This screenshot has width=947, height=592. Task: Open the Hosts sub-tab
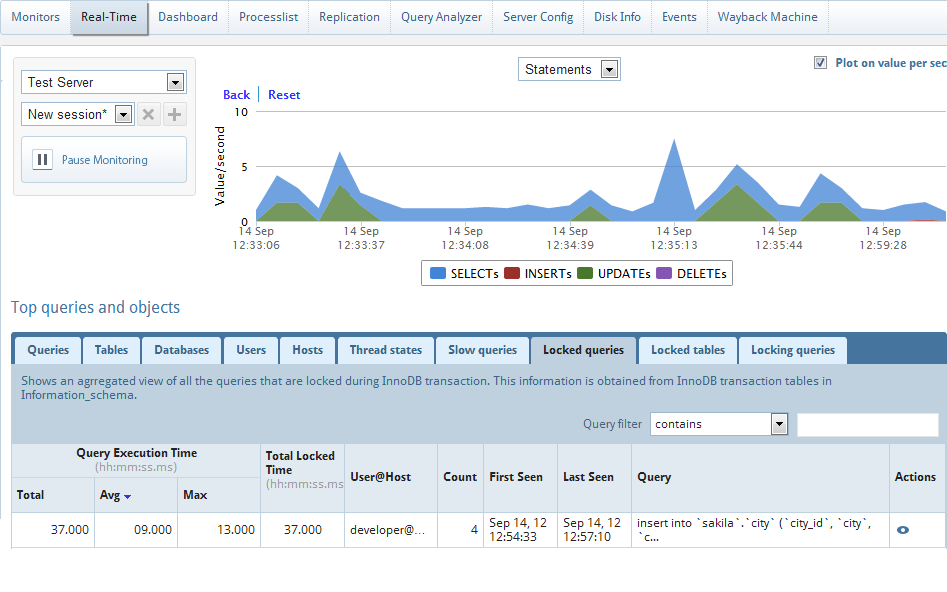coord(307,350)
